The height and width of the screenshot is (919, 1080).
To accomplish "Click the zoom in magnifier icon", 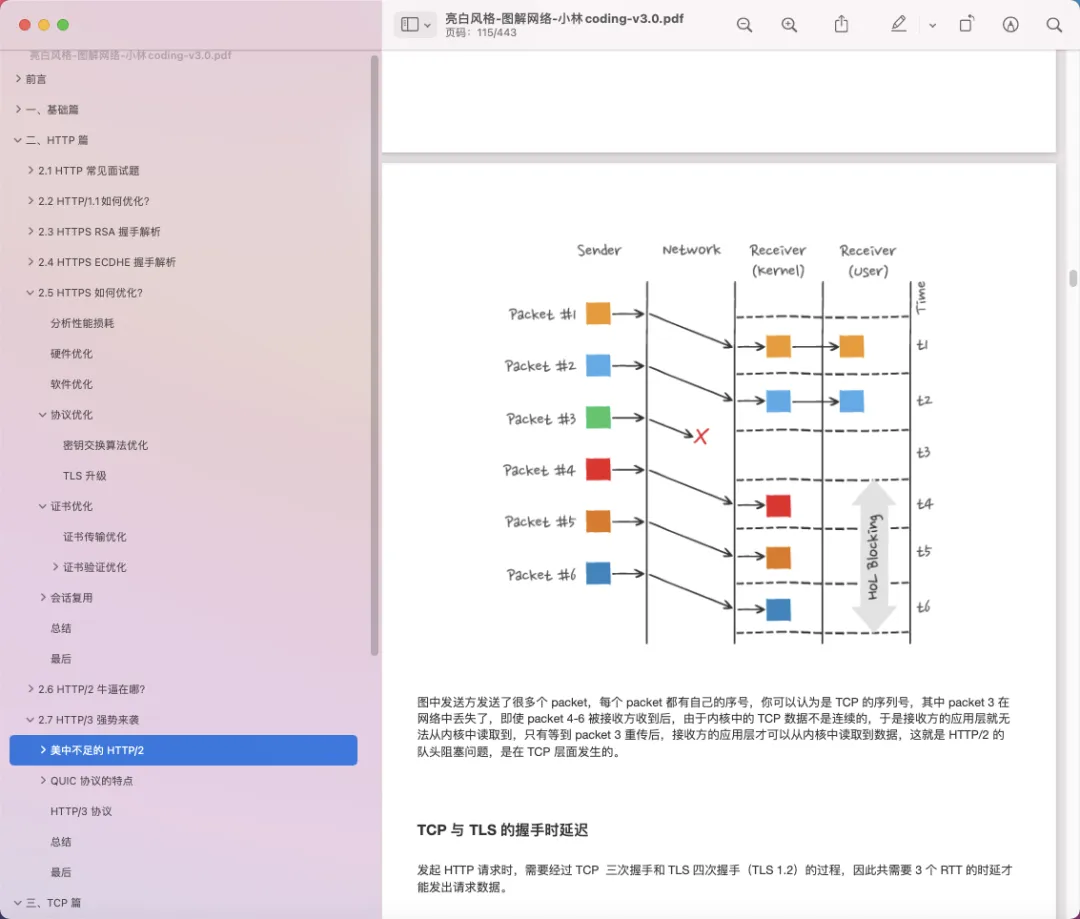I will click(x=789, y=25).
